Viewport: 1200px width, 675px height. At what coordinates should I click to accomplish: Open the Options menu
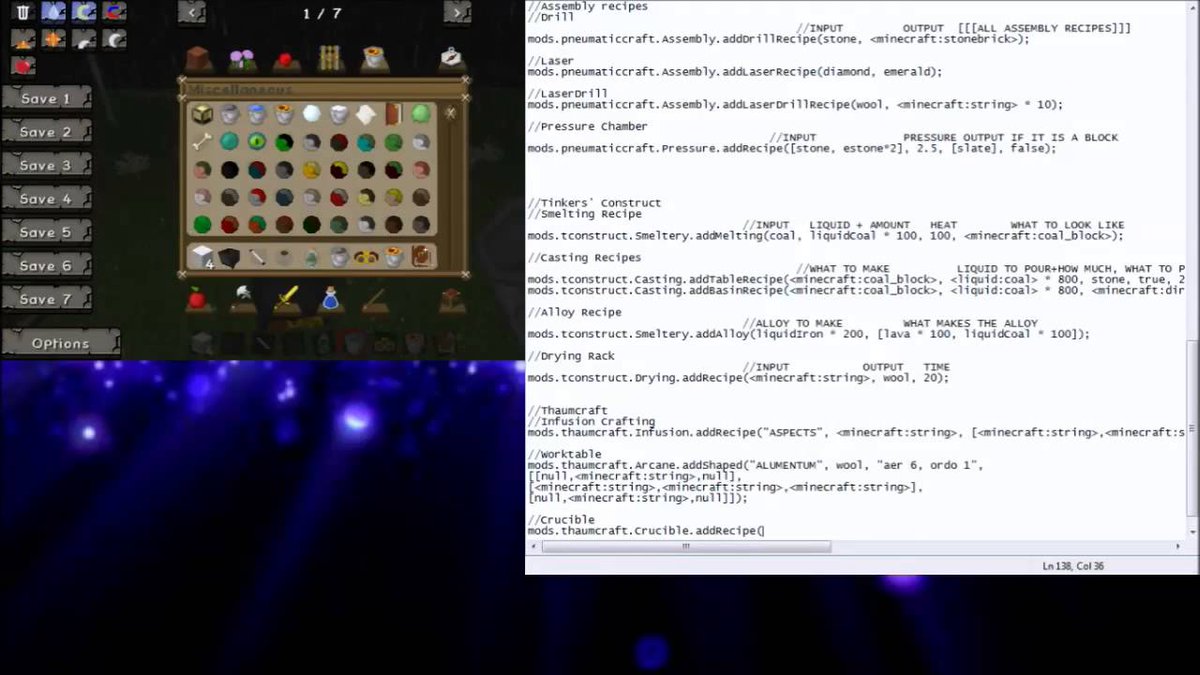point(60,342)
